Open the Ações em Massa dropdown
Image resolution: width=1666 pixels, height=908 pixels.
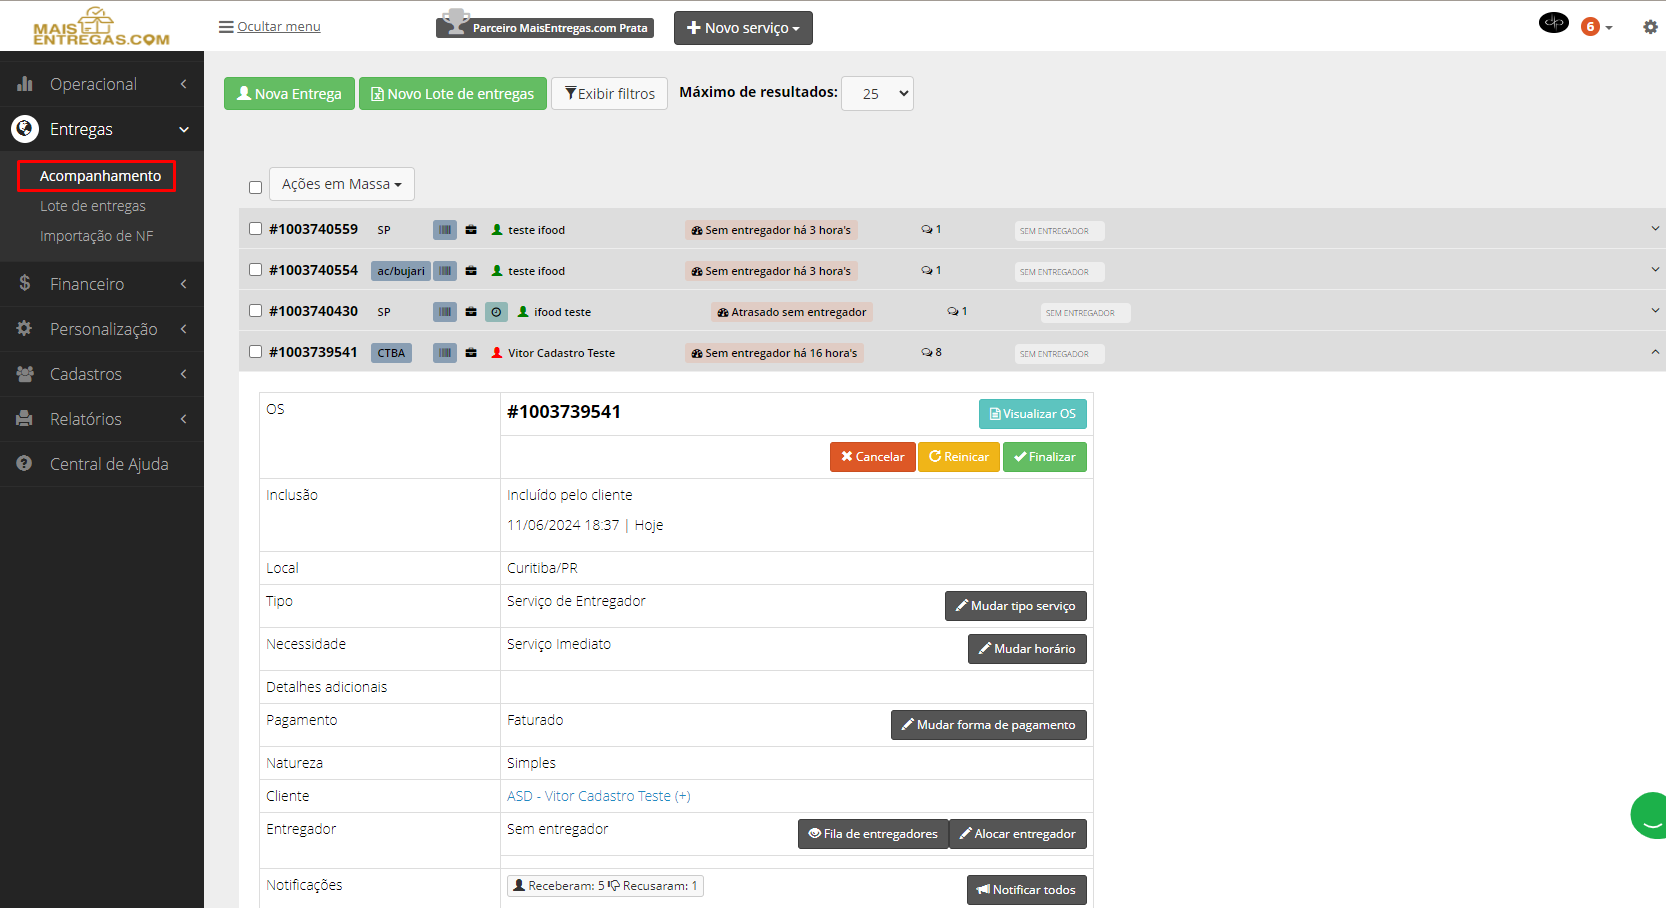click(x=342, y=184)
